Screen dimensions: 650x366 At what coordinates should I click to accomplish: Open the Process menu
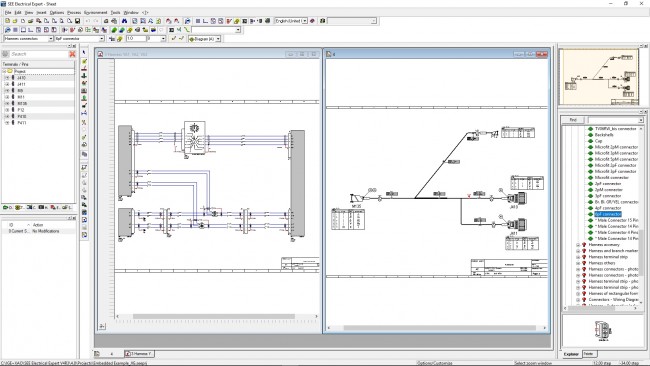(74, 12)
